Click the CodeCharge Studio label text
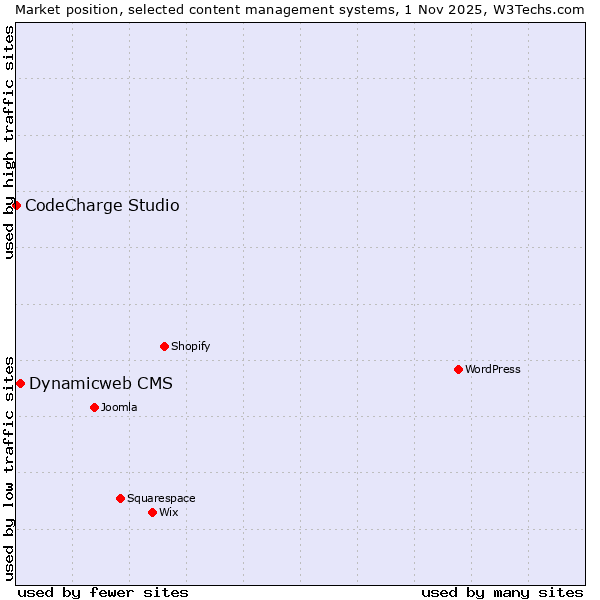Screen dimensions: 600x600 pyautogui.click(x=102, y=206)
